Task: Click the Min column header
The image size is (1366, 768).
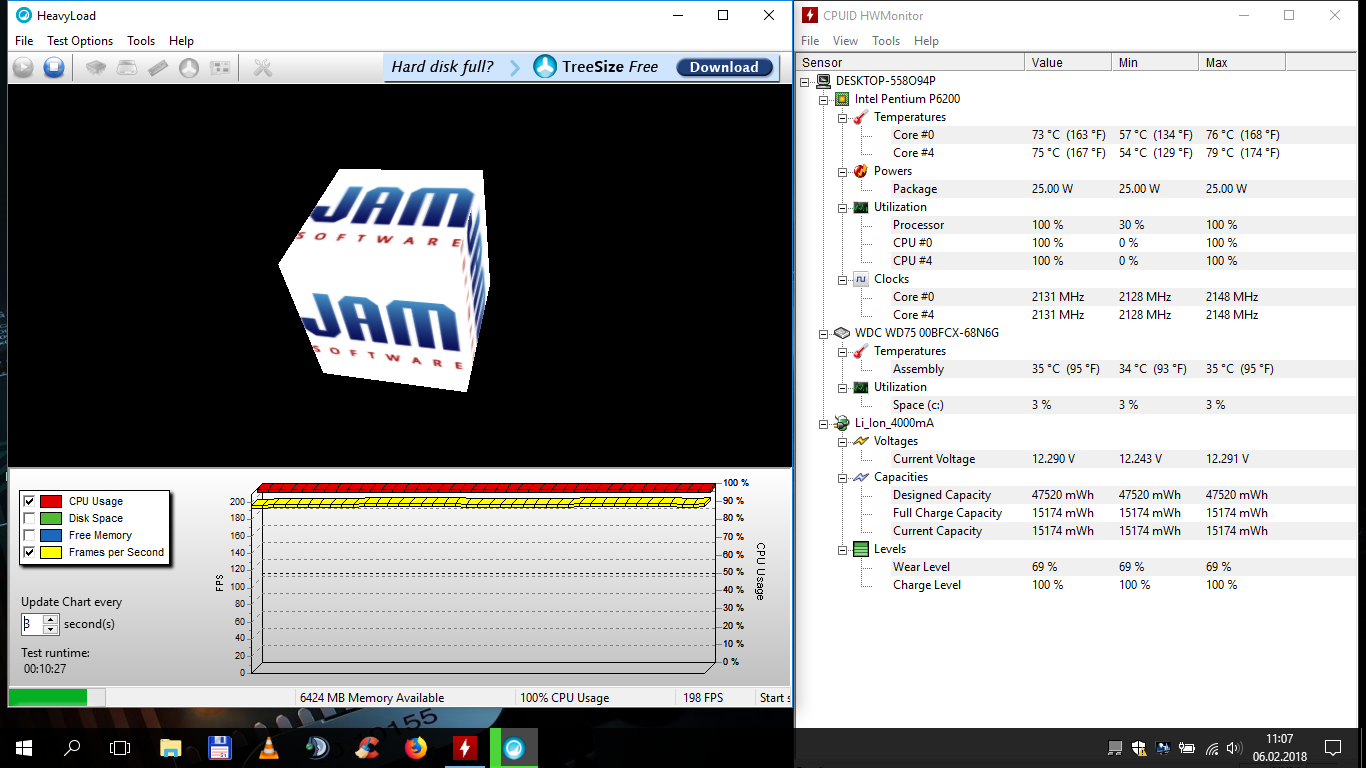Action: tap(1155, 62)
